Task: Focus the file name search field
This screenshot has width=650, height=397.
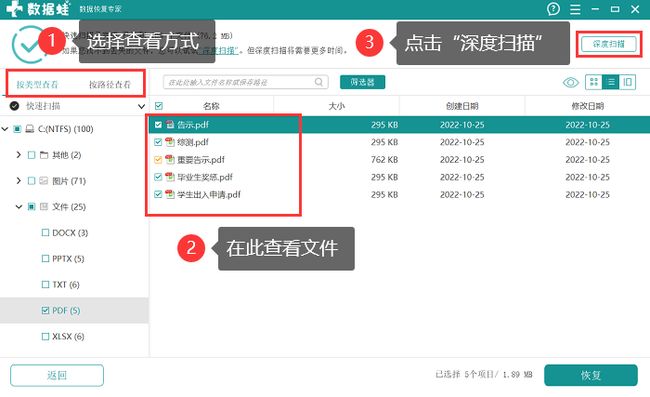Action: point(245,82)
